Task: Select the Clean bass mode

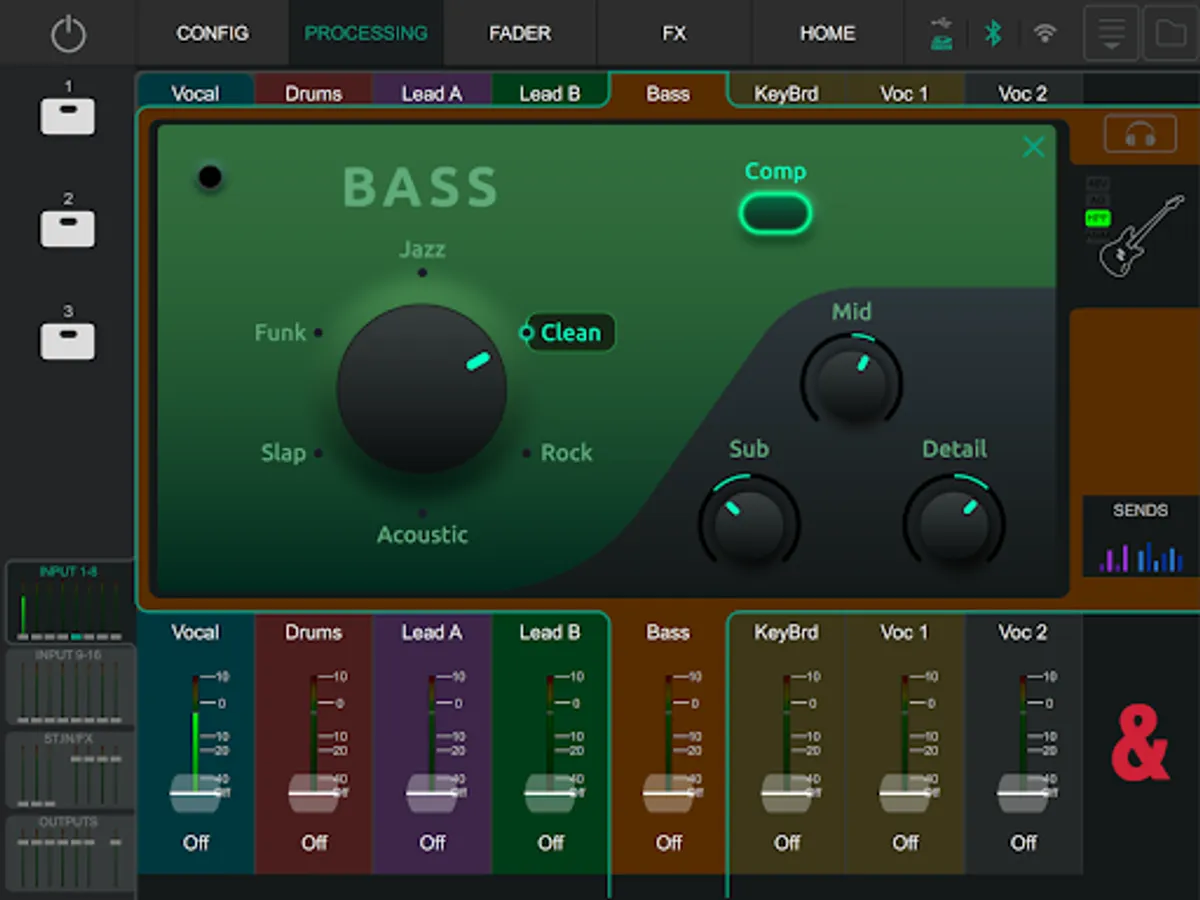Action: [571, 333]
